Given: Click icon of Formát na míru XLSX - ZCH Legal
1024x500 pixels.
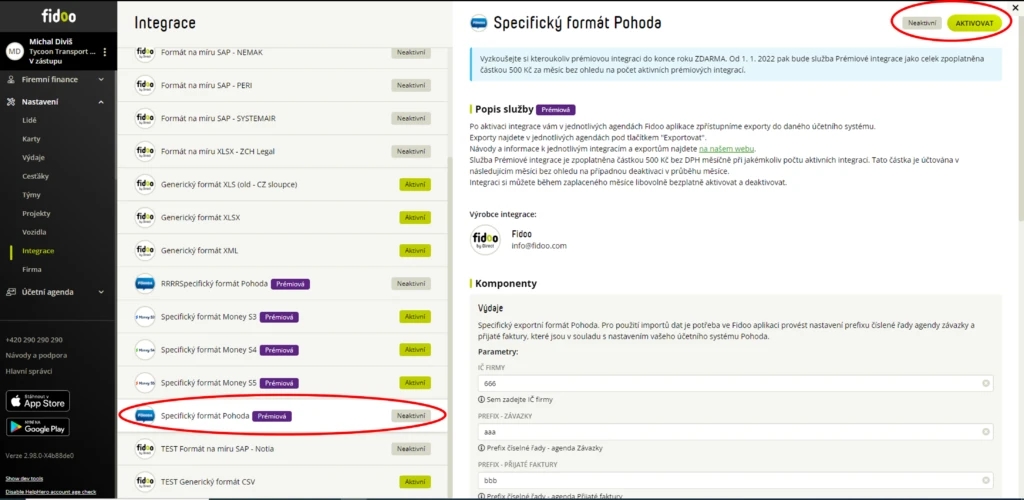Looking at the screenshot, I should [x=145, y=151].
